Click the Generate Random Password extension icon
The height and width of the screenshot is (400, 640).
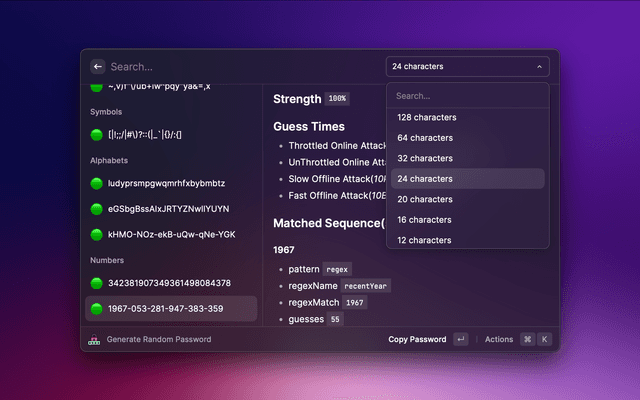[x=95, y=339]
